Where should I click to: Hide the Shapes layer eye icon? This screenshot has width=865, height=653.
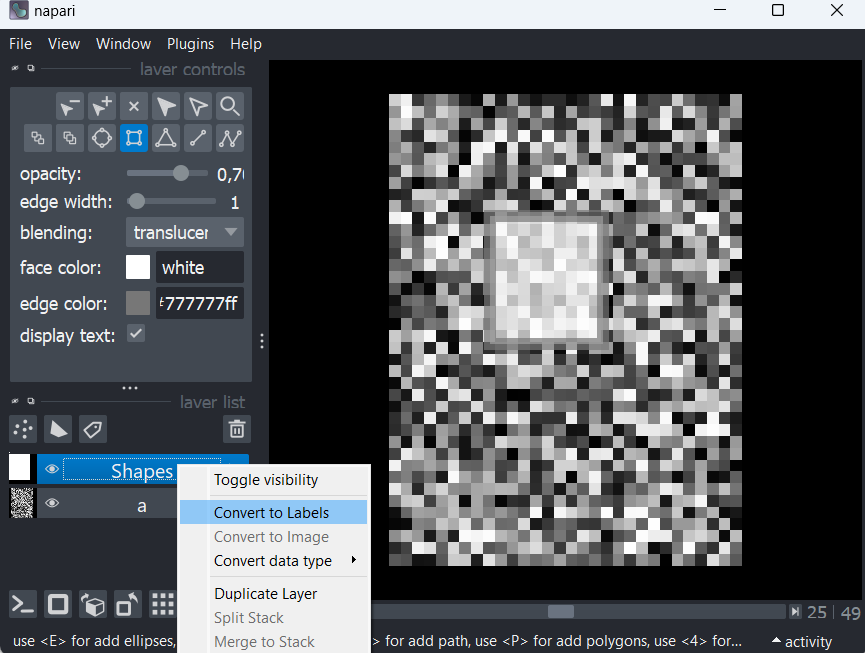click(x=52, y=469)
